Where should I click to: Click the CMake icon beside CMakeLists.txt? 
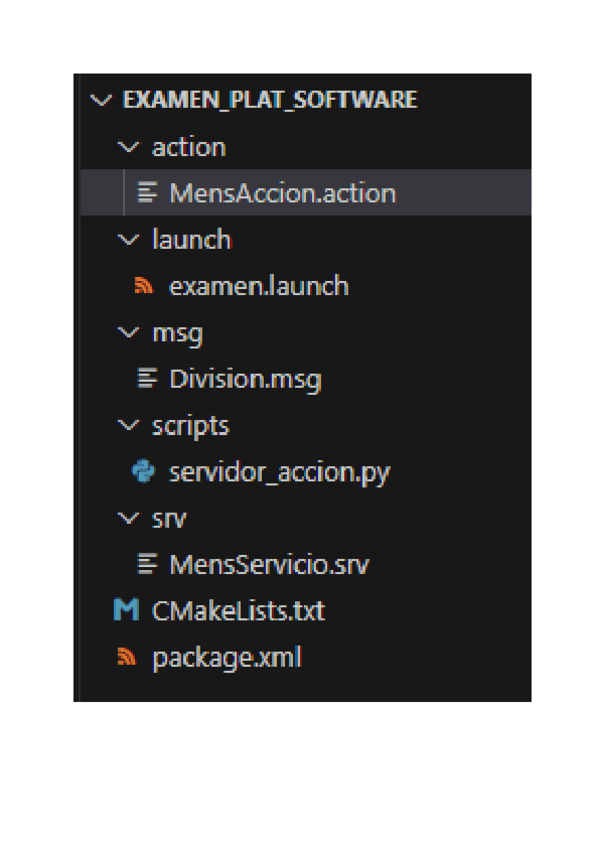(126, 610)
